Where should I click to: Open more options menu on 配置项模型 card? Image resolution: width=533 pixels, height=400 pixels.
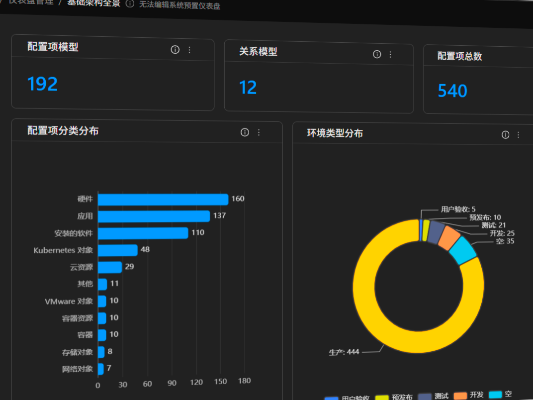tap(189, 50)
